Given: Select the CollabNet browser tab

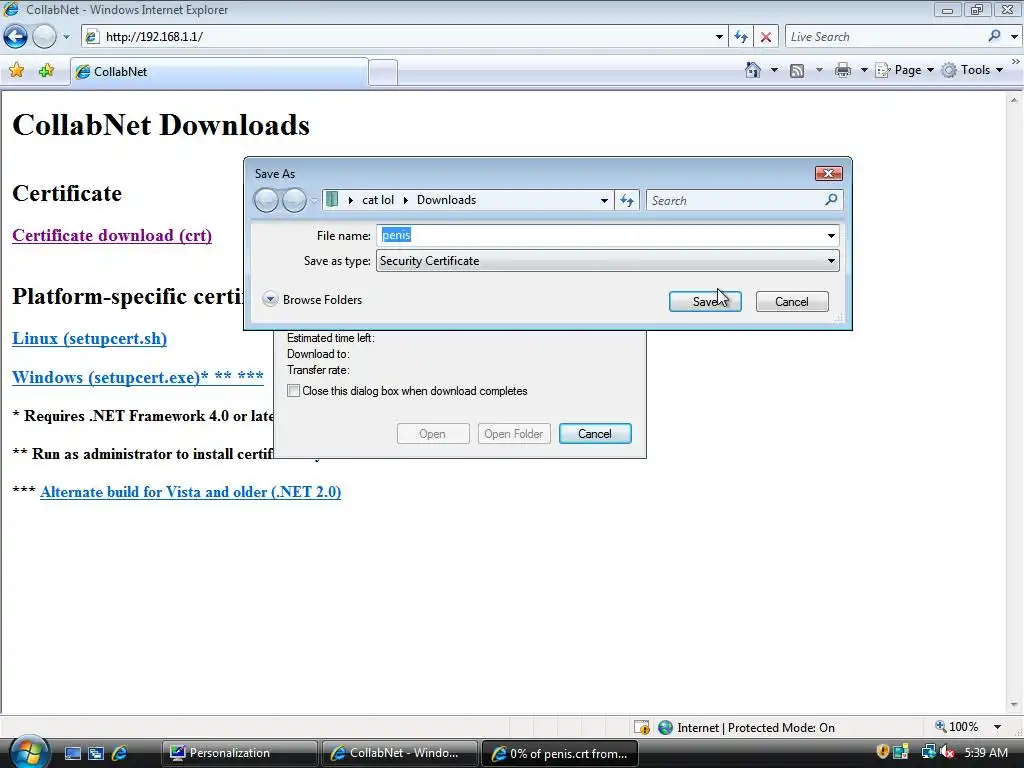Looking at the screenshot, I should pyautogui.click(x=219, y=72).
